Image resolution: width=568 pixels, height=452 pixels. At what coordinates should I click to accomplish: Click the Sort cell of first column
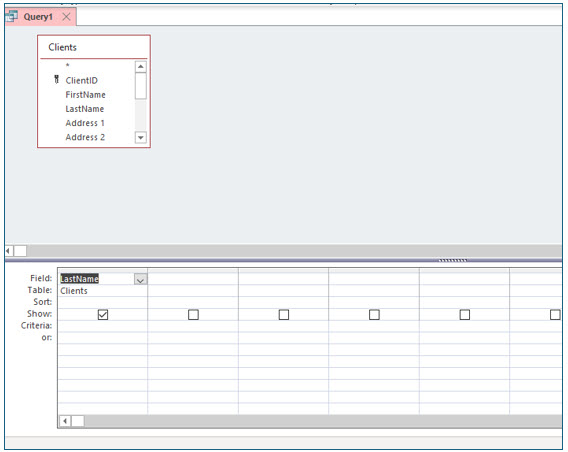coord(103,302)
